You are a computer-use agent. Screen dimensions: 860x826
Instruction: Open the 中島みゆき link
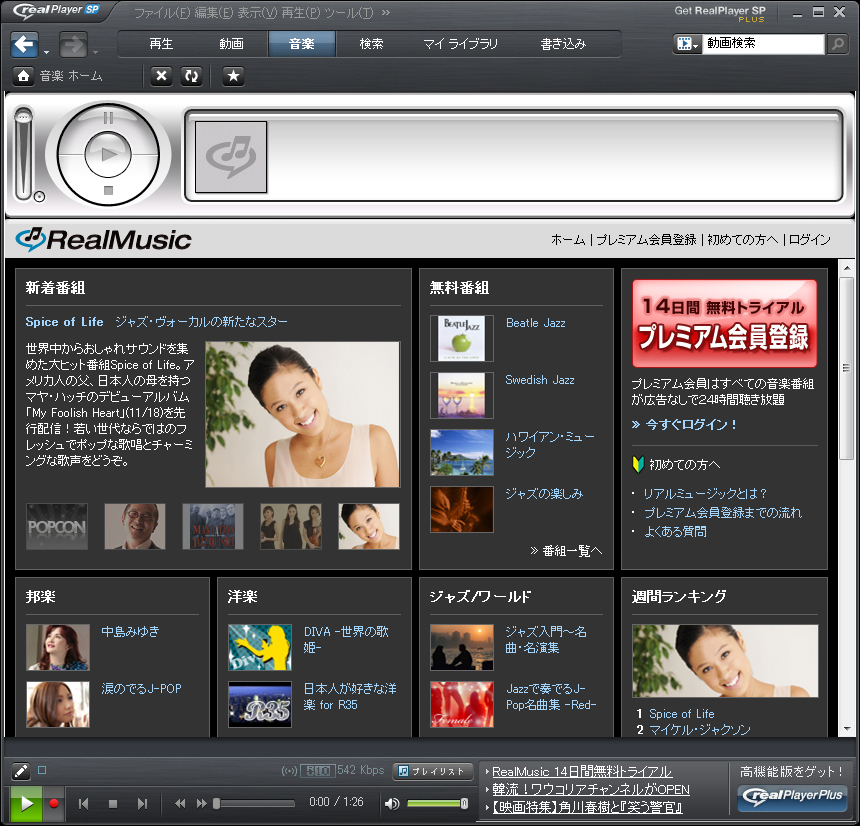click(131, 632)
